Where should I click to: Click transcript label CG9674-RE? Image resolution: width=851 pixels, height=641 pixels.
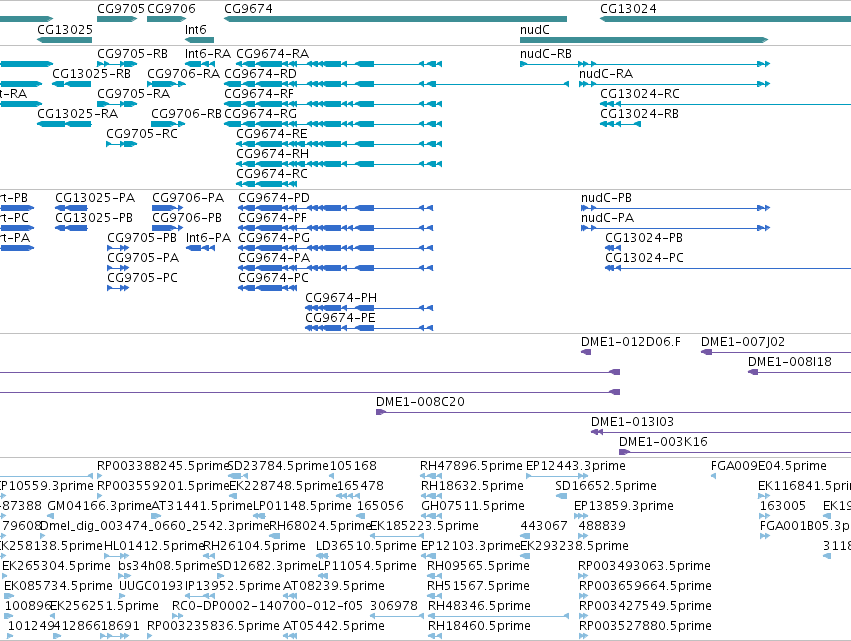pyautogui.click(x=271, y=134)
